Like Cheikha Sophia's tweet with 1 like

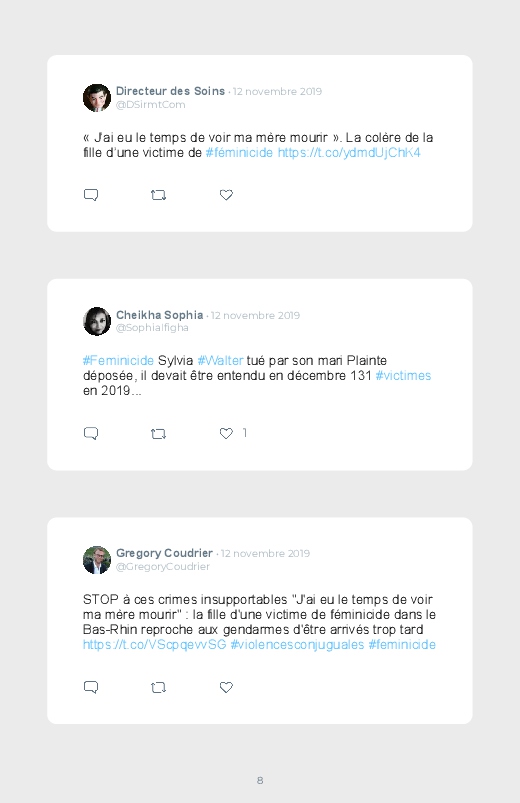226,433
